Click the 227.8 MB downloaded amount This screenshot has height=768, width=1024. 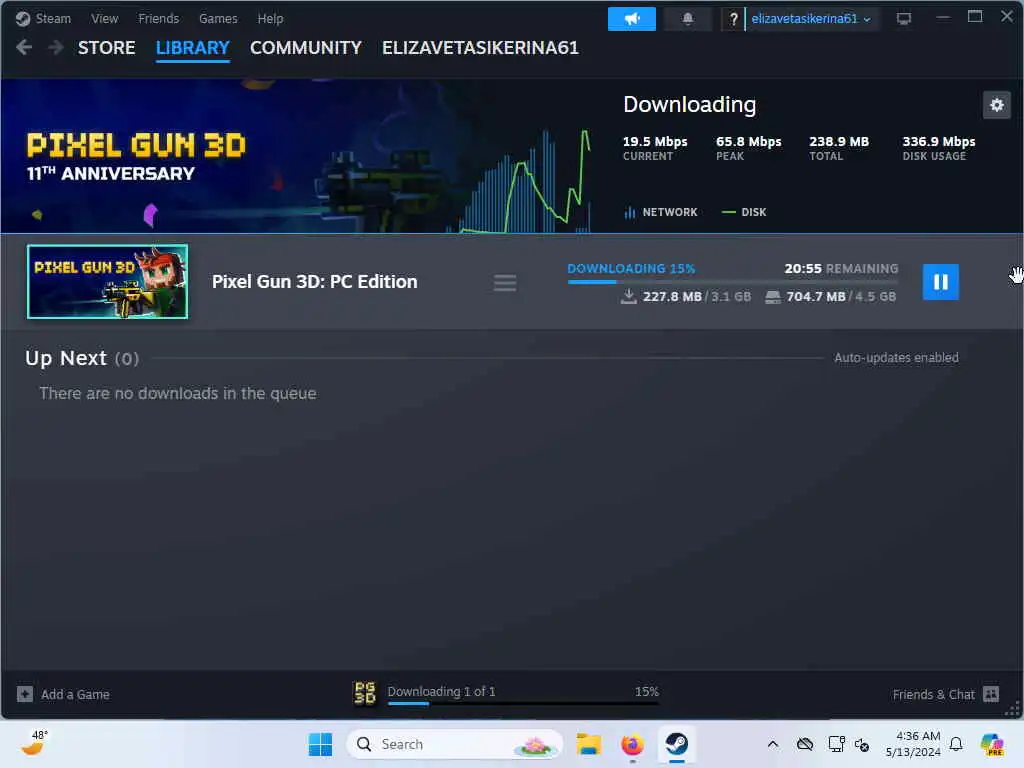tap(672, 296)
